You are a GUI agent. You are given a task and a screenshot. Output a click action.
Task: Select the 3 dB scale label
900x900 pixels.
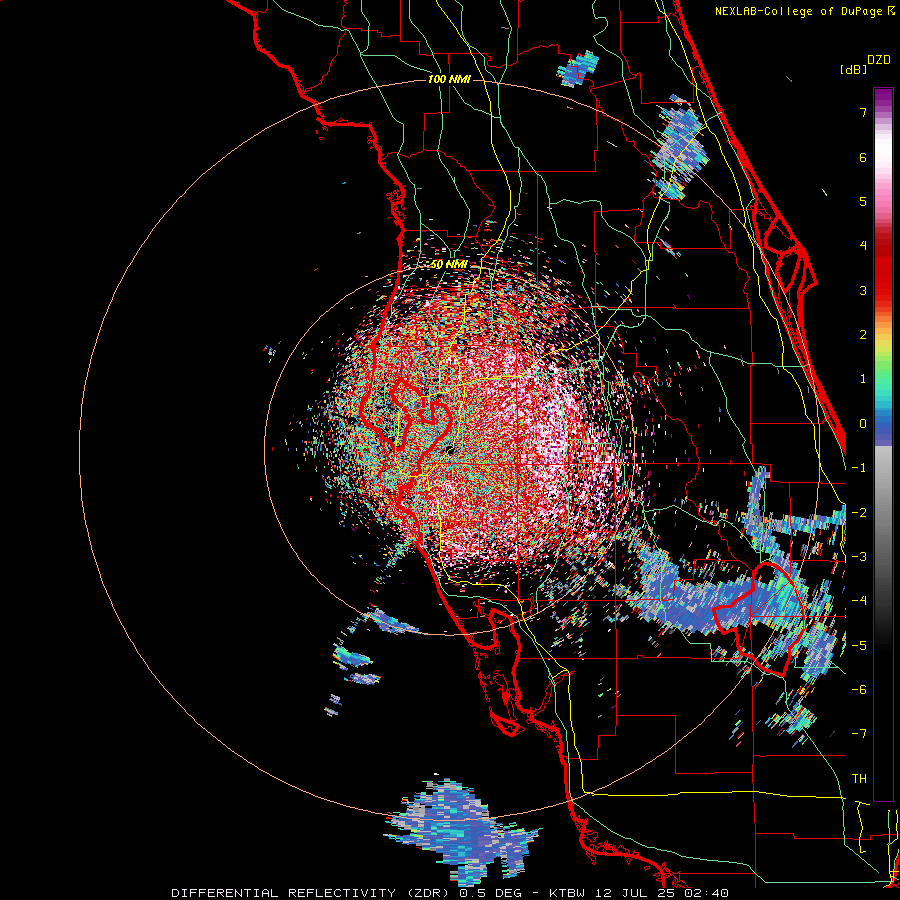coord(863,290)
